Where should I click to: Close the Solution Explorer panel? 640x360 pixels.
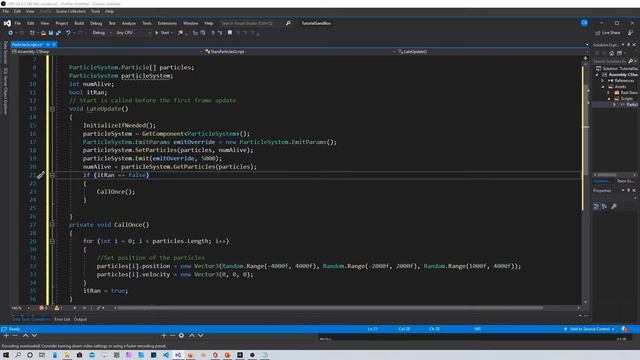634,44
